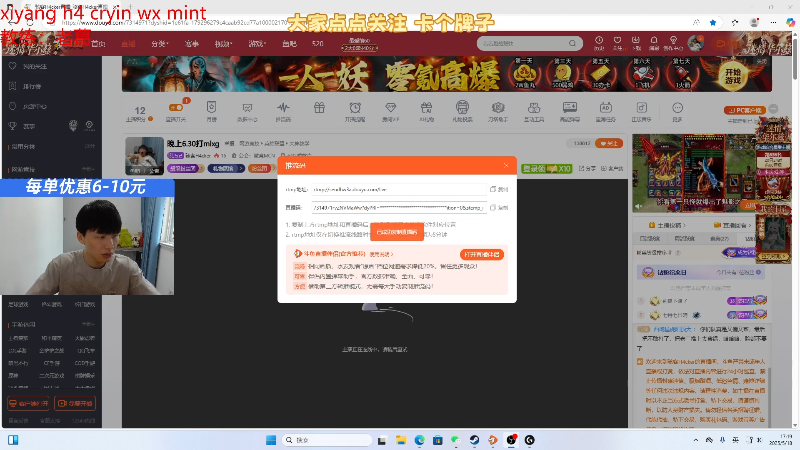Click the user avatar in the header

pyautogui.click(x=695, y=43)
